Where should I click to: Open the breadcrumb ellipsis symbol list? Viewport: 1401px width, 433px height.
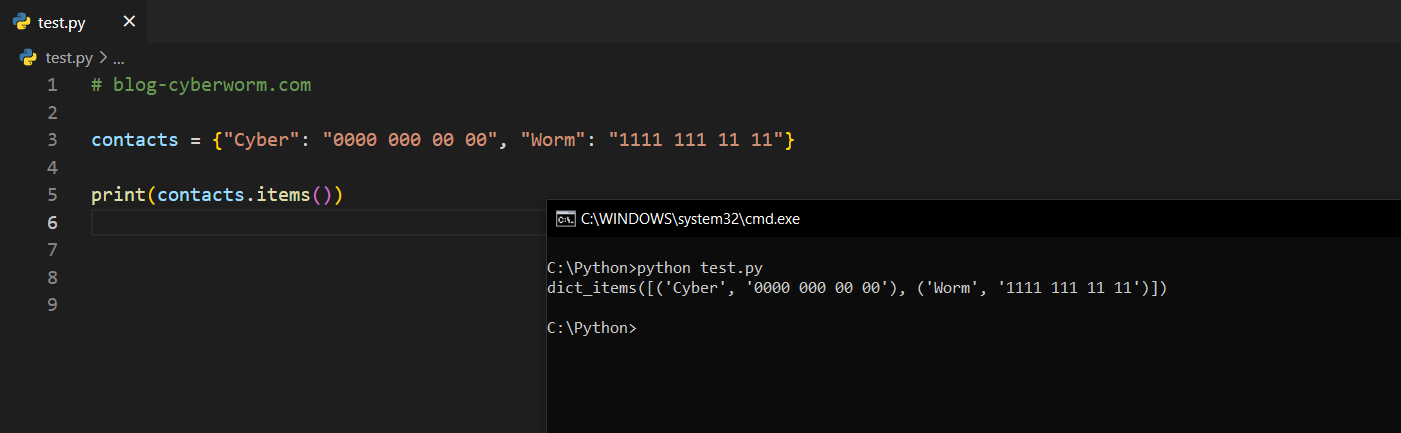pos(118,58)
